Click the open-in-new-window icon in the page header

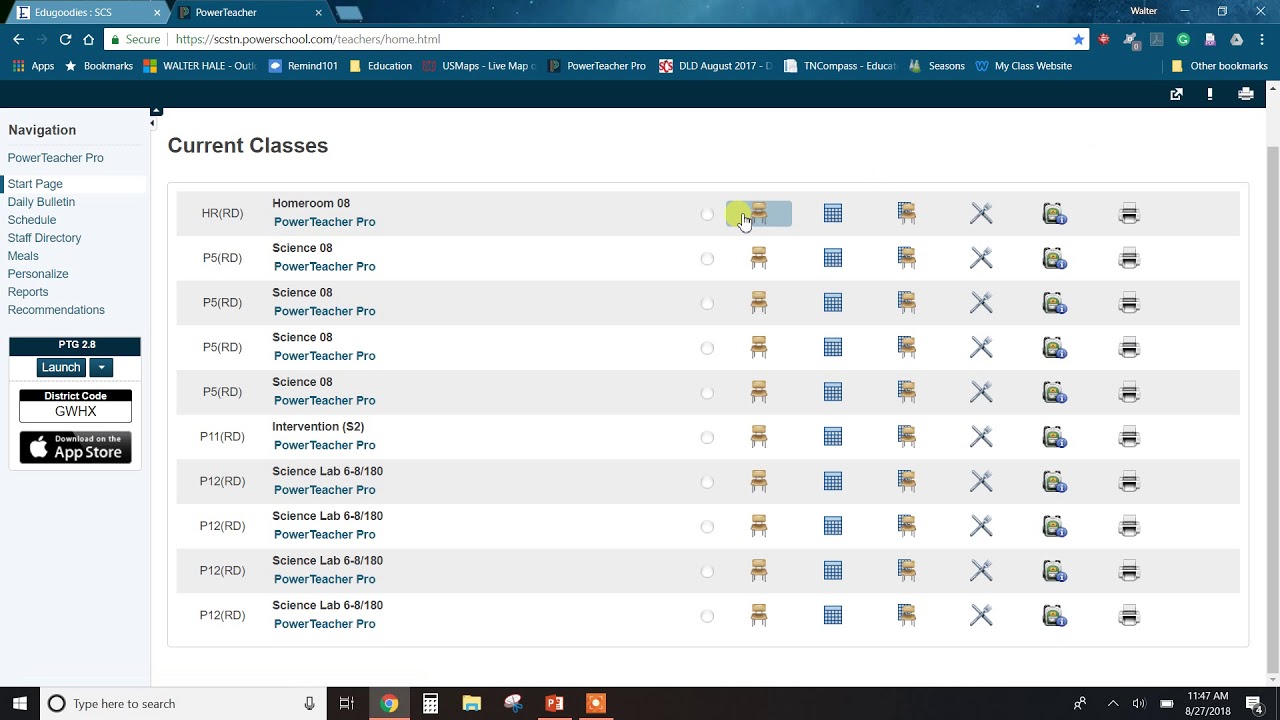(x=1176, y=94)
